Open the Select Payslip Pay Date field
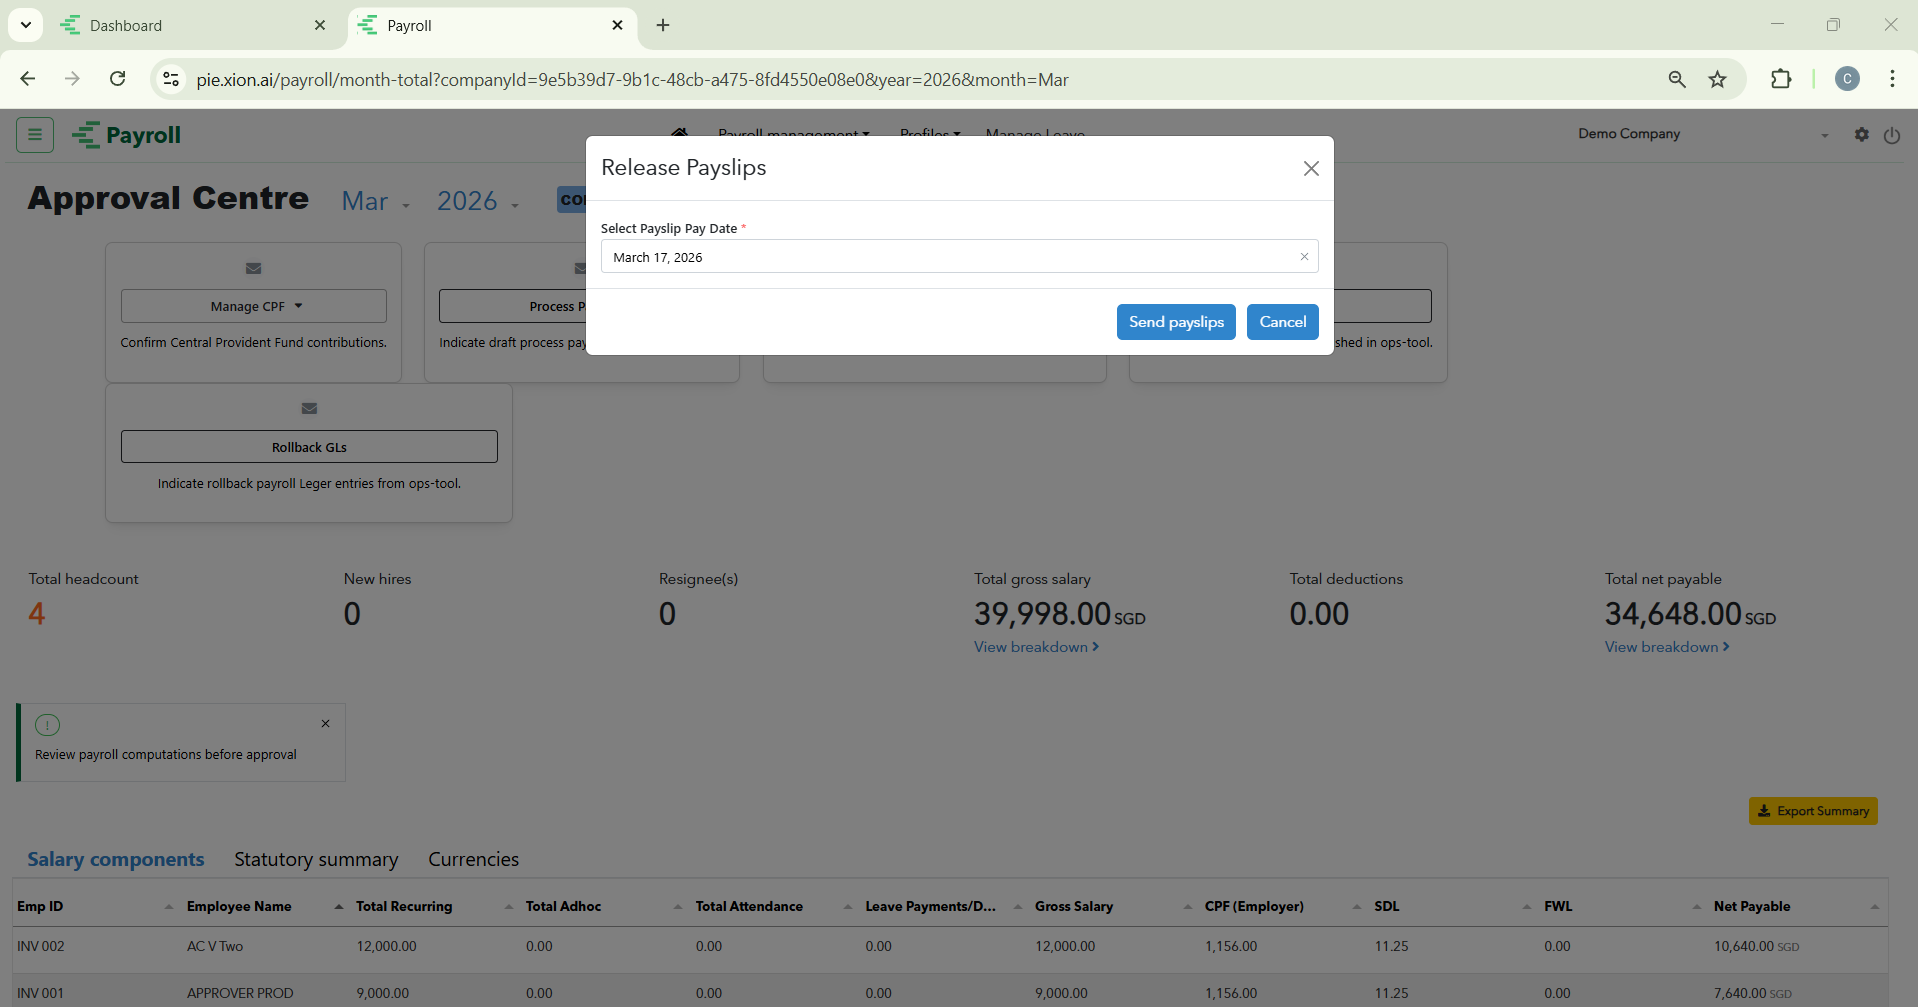The image size is (1918, 1007). [950, 257]
